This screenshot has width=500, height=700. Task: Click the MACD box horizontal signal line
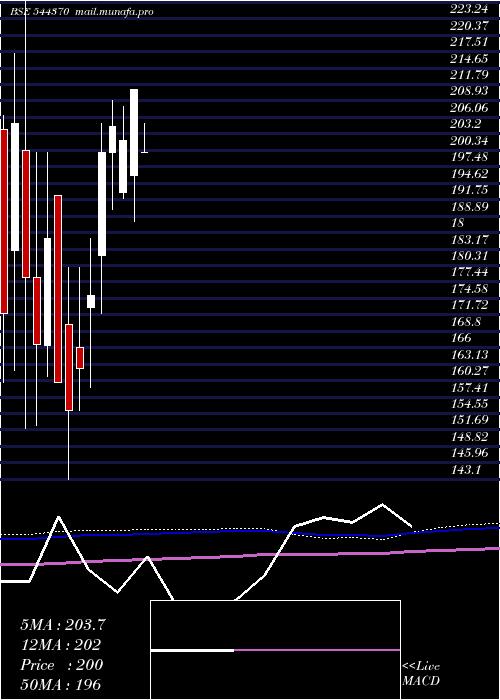pos(275,650)
